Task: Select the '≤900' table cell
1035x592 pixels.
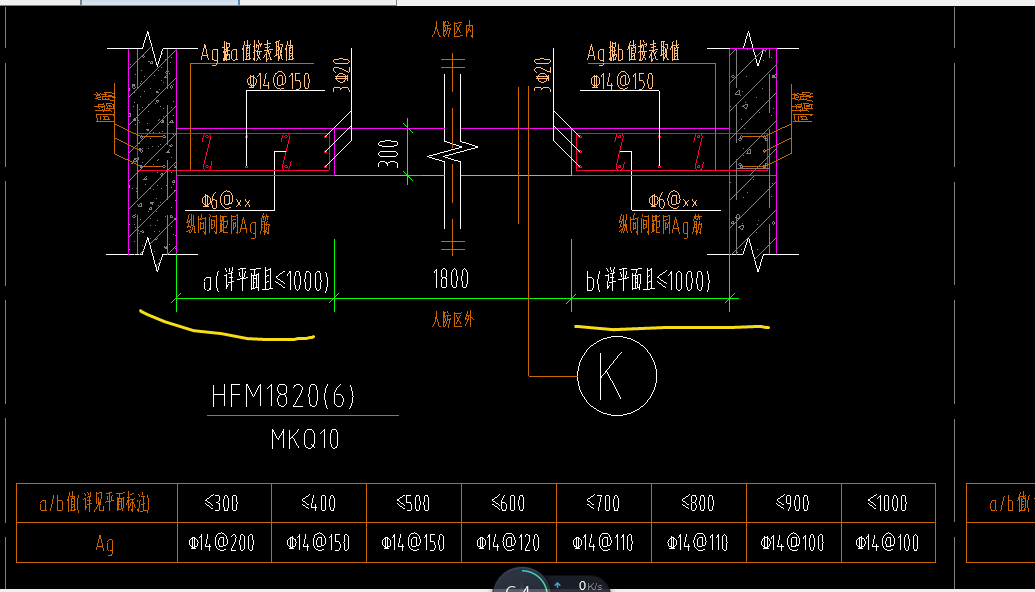Action: pyautogui.click(x=794, y=504)
